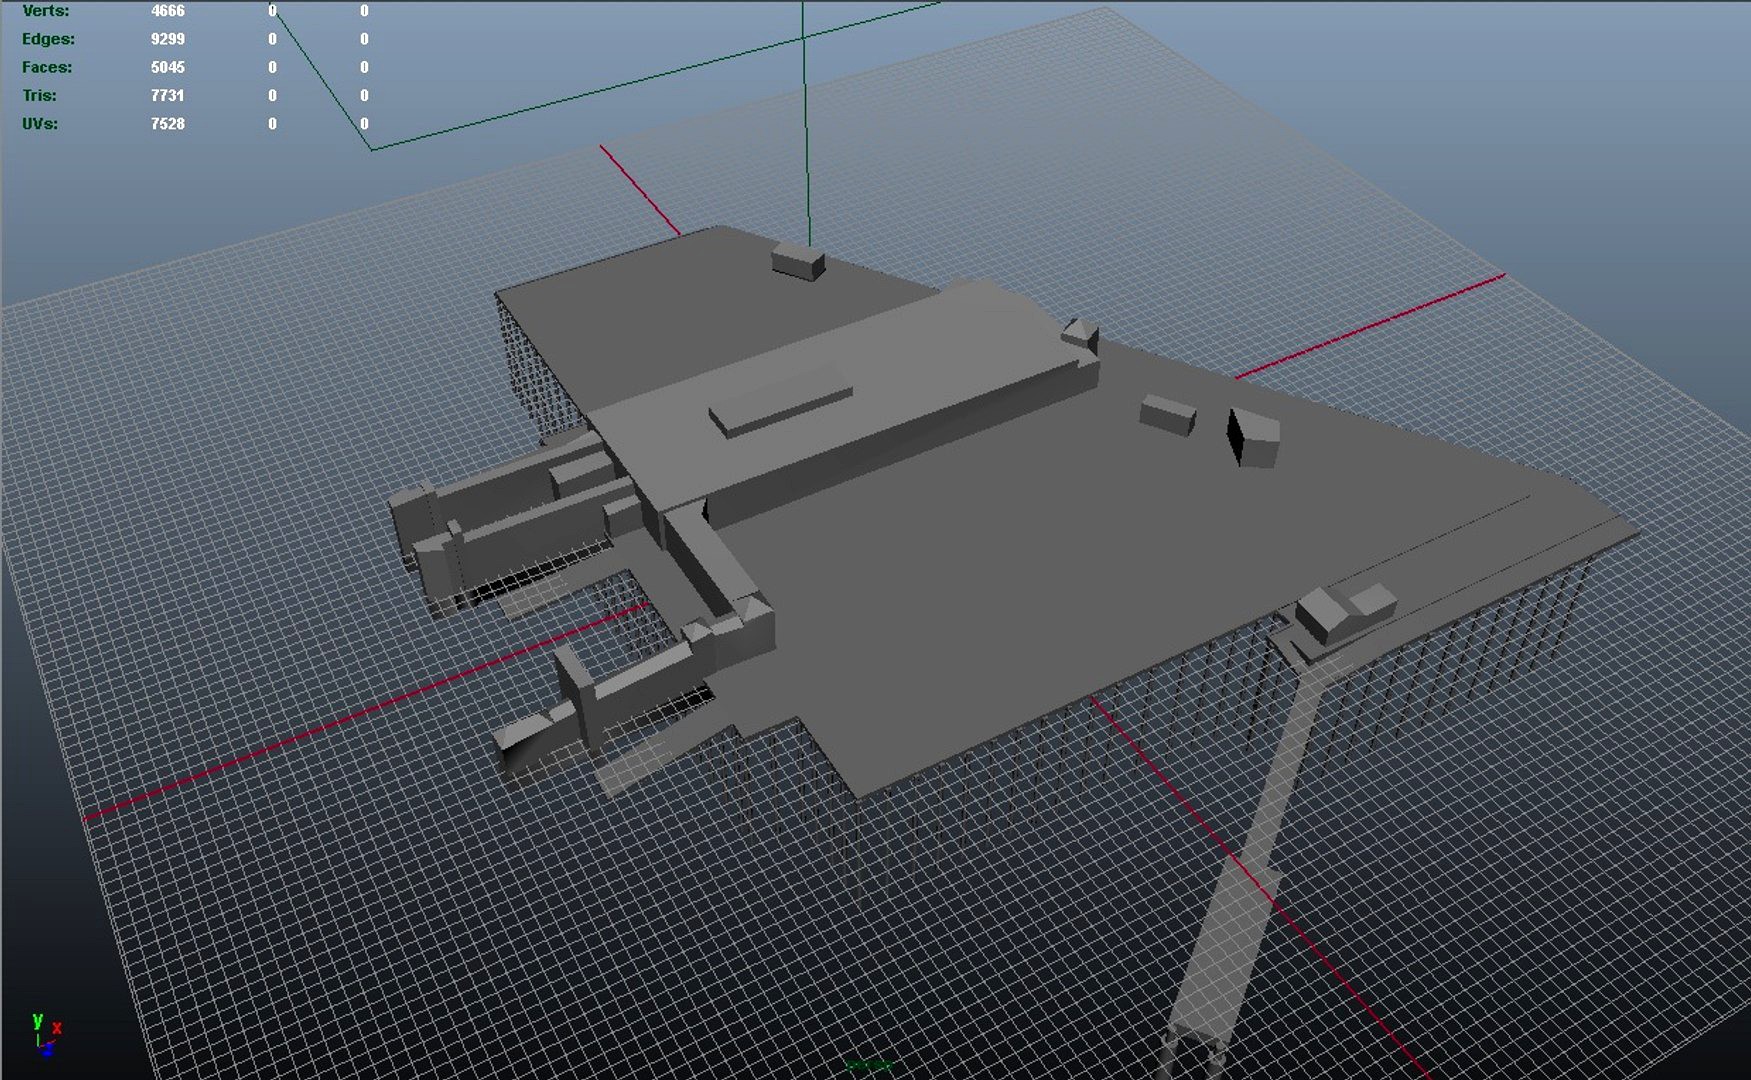Click the XYZ axis orientation indicator
The width and height of the screenshot is (1751, 1080).
pyautogui.click(x=46, y=1034)
